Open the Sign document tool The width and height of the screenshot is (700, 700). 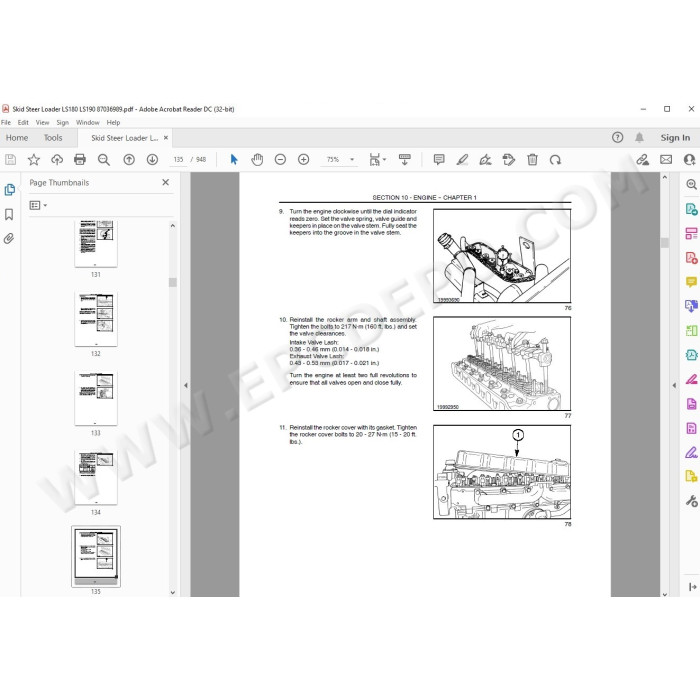click(485, 159)
